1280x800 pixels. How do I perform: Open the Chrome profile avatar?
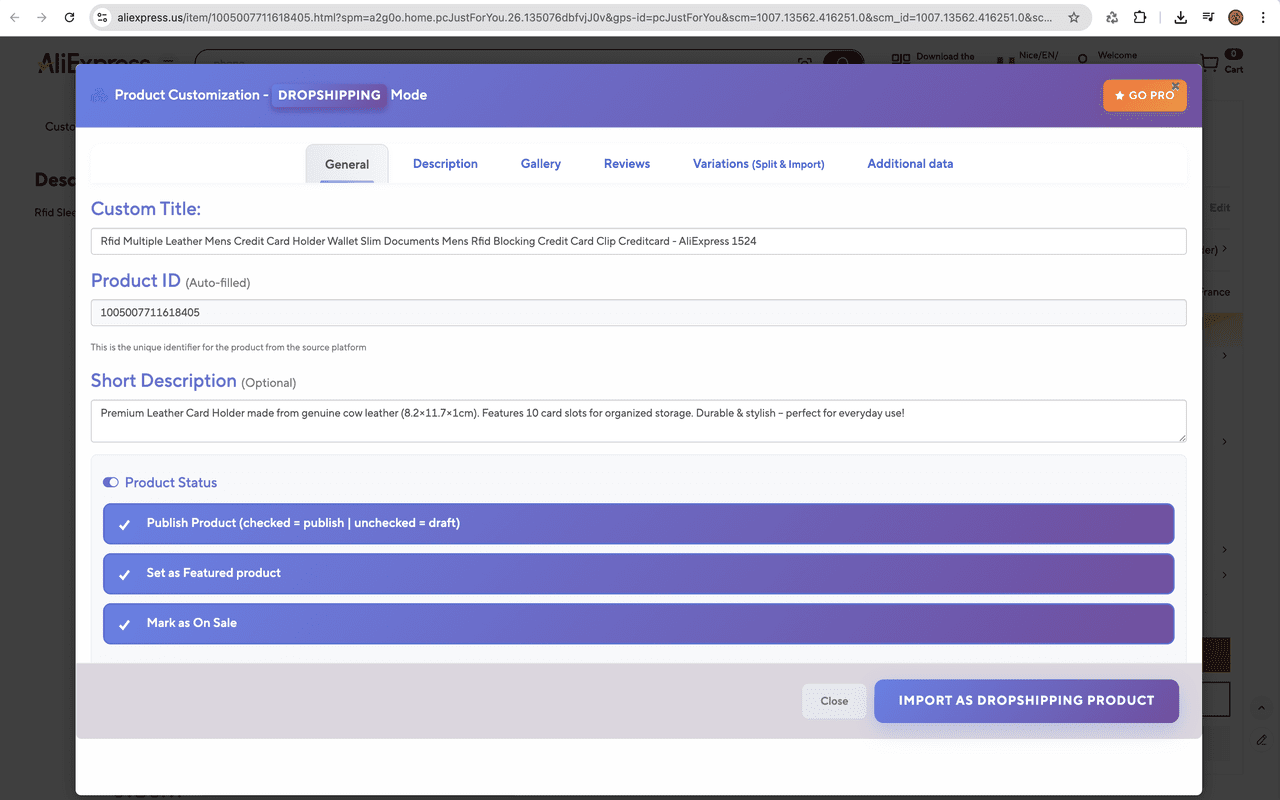tap(1235, 17)
